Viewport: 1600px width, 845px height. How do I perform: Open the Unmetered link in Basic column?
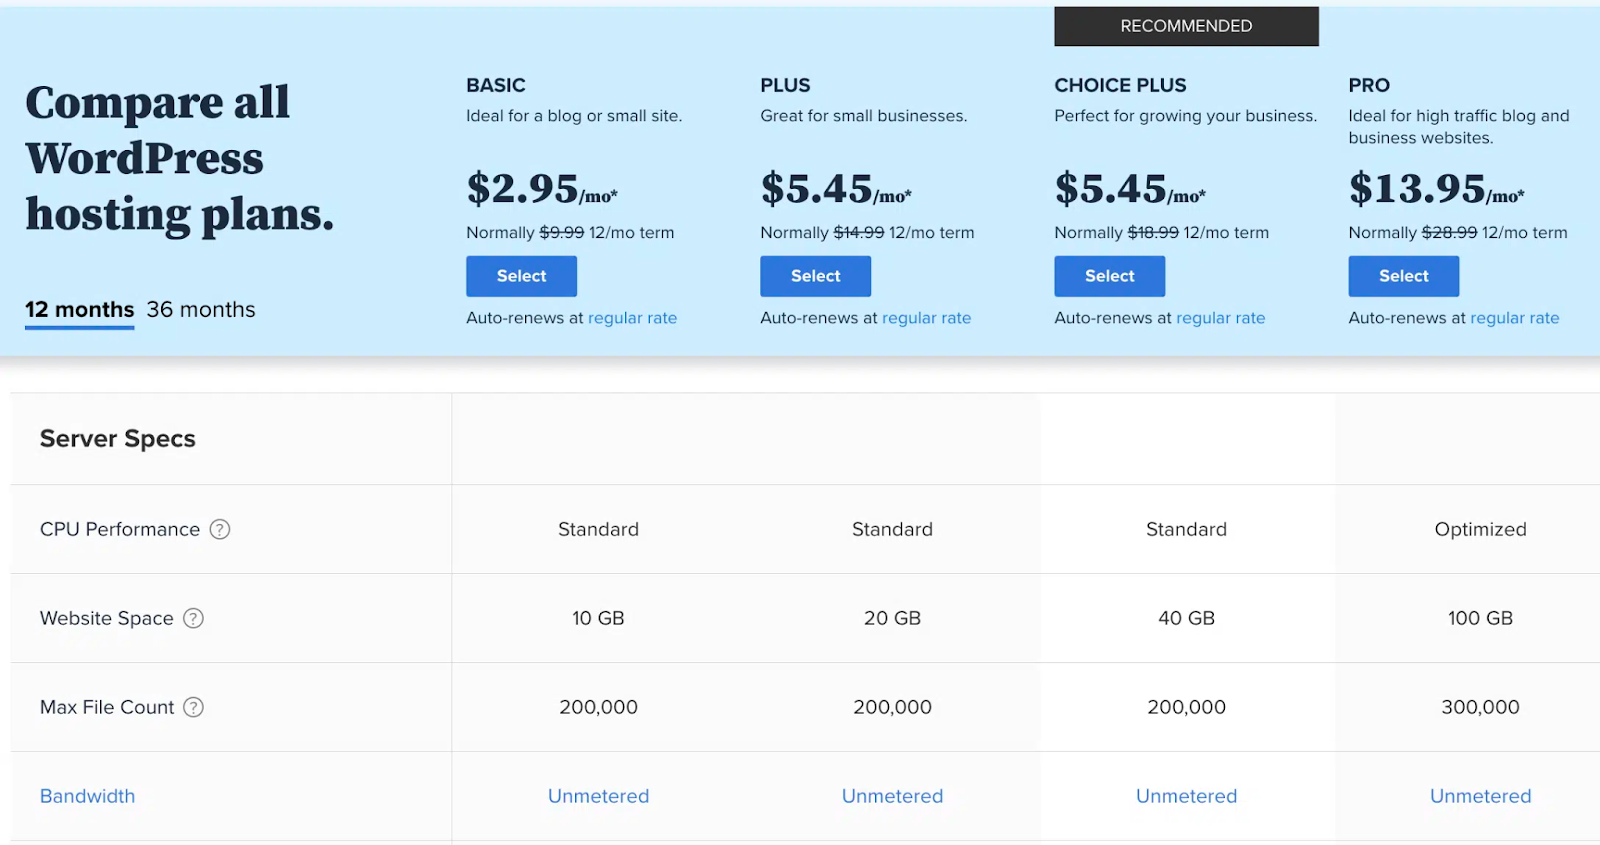(x=598, y=796)
